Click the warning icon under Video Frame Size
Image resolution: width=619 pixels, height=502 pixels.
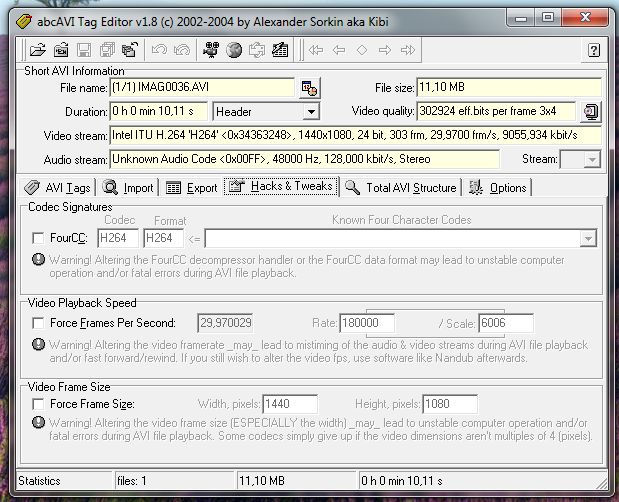[38, 423]
